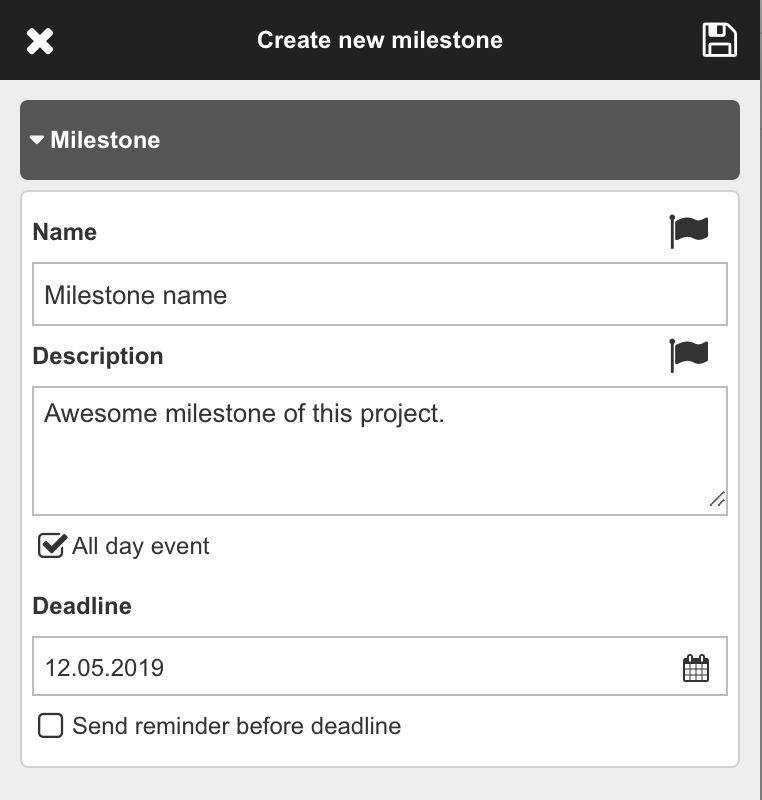The height and width of the screenshot is (800, 762).
Task: Save the milestone using the floppy disk icon
Action: point(720,40)
